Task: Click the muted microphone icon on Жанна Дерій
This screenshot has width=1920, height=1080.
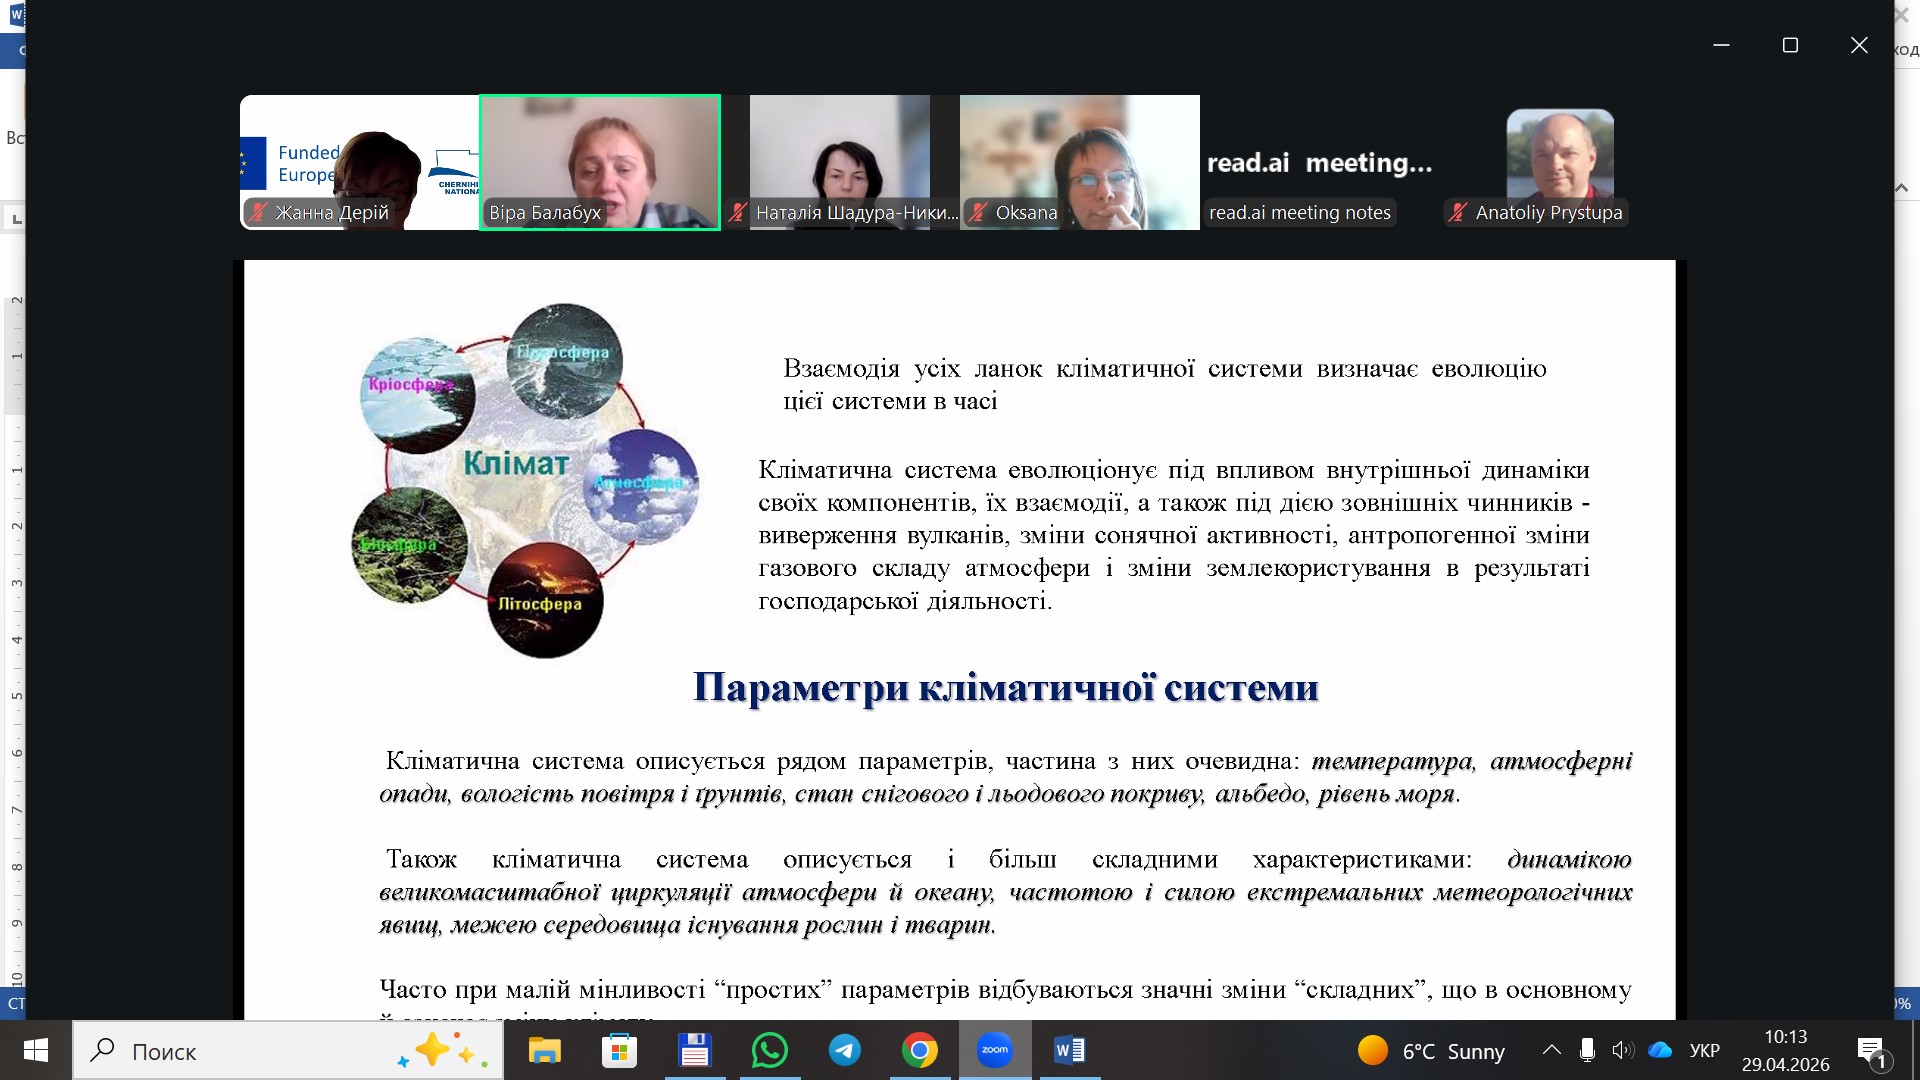Action: 259,212
